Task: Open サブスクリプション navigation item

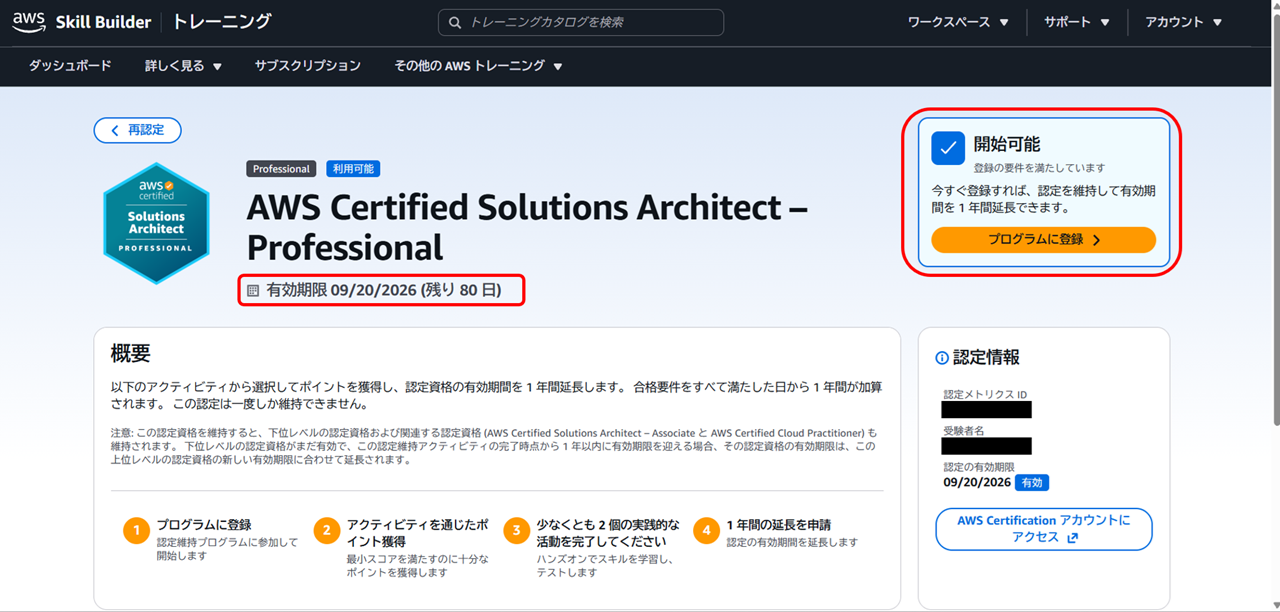Action: point(307,66)
